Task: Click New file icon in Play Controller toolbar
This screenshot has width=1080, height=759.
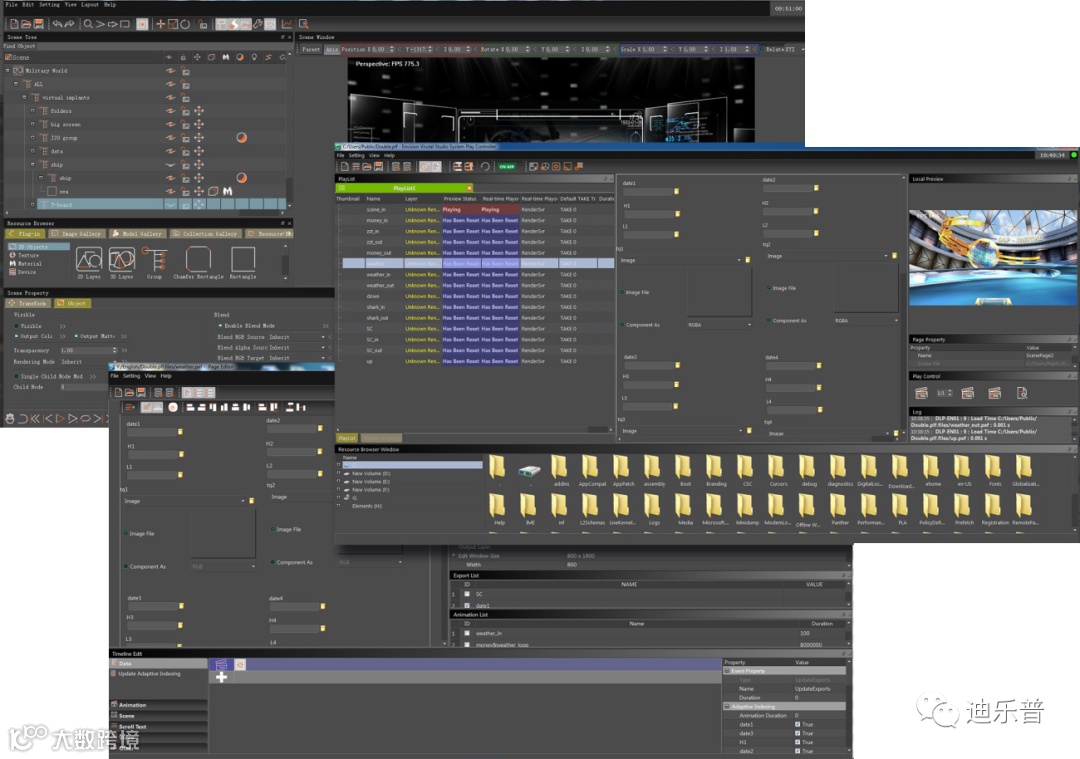Action: pyautogui.click(x=344, y=167)
